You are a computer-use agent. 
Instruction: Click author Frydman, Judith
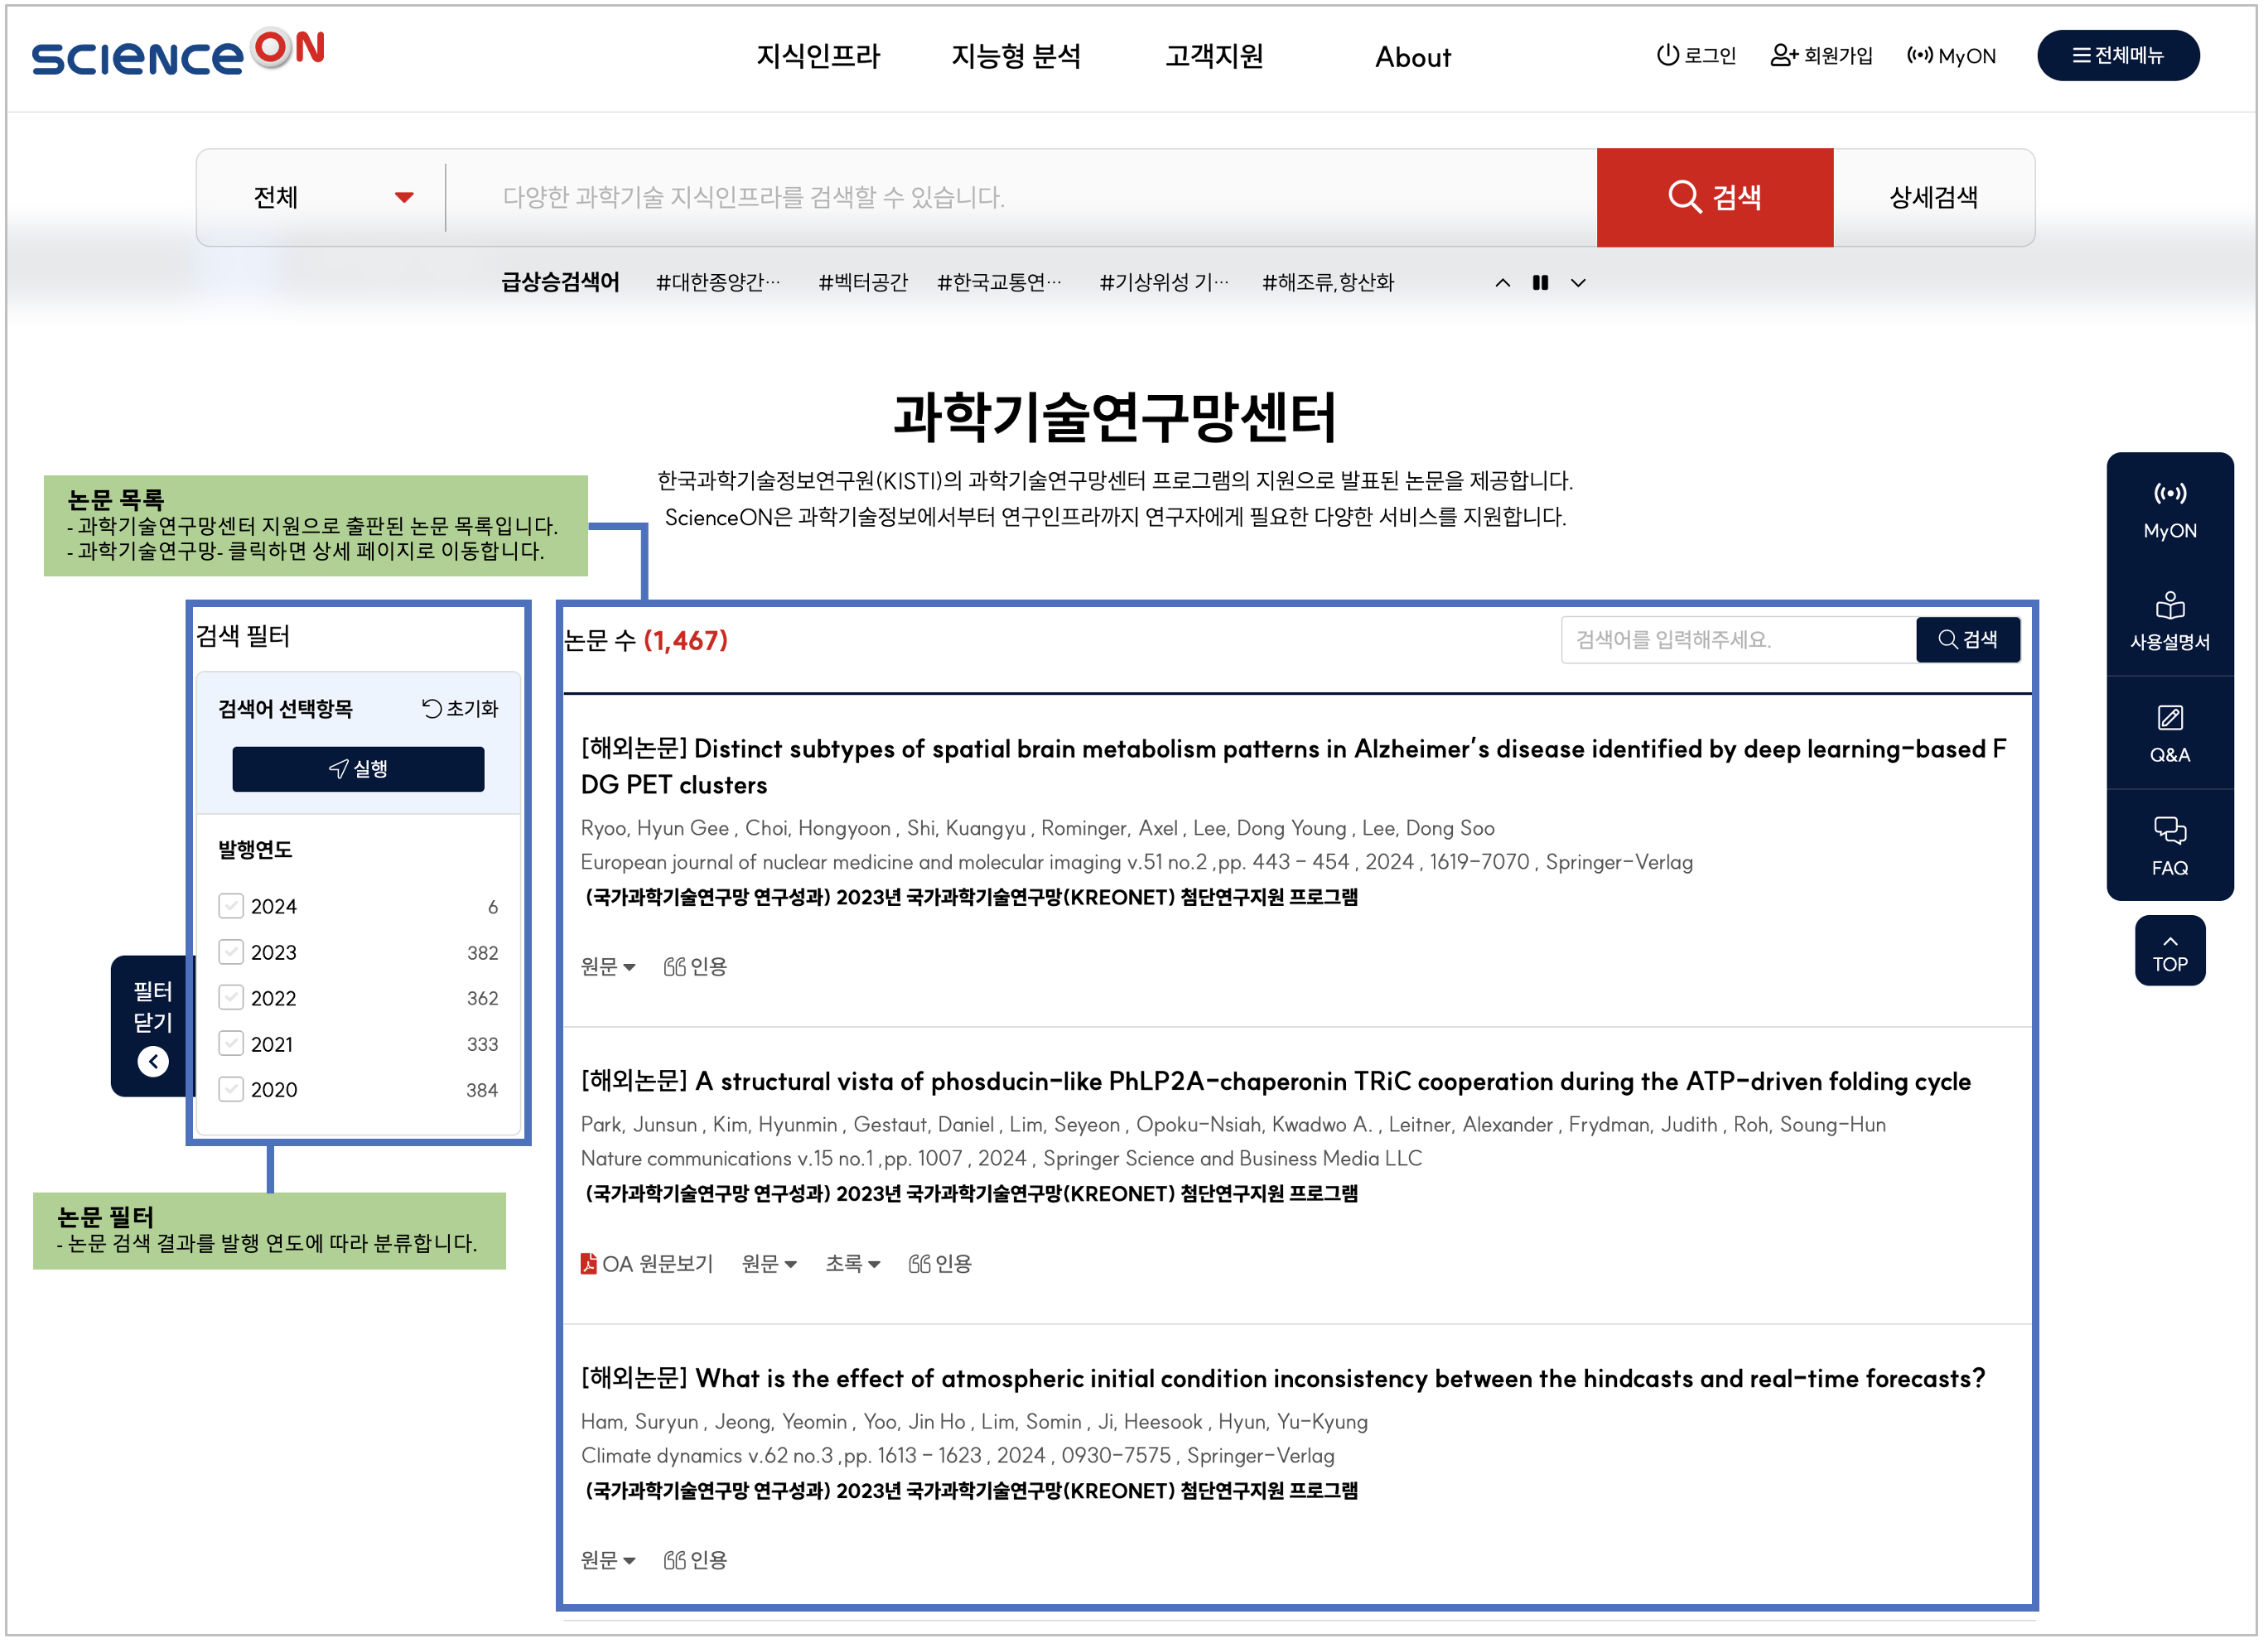pyautogui.click(x=1643, y=1125)
